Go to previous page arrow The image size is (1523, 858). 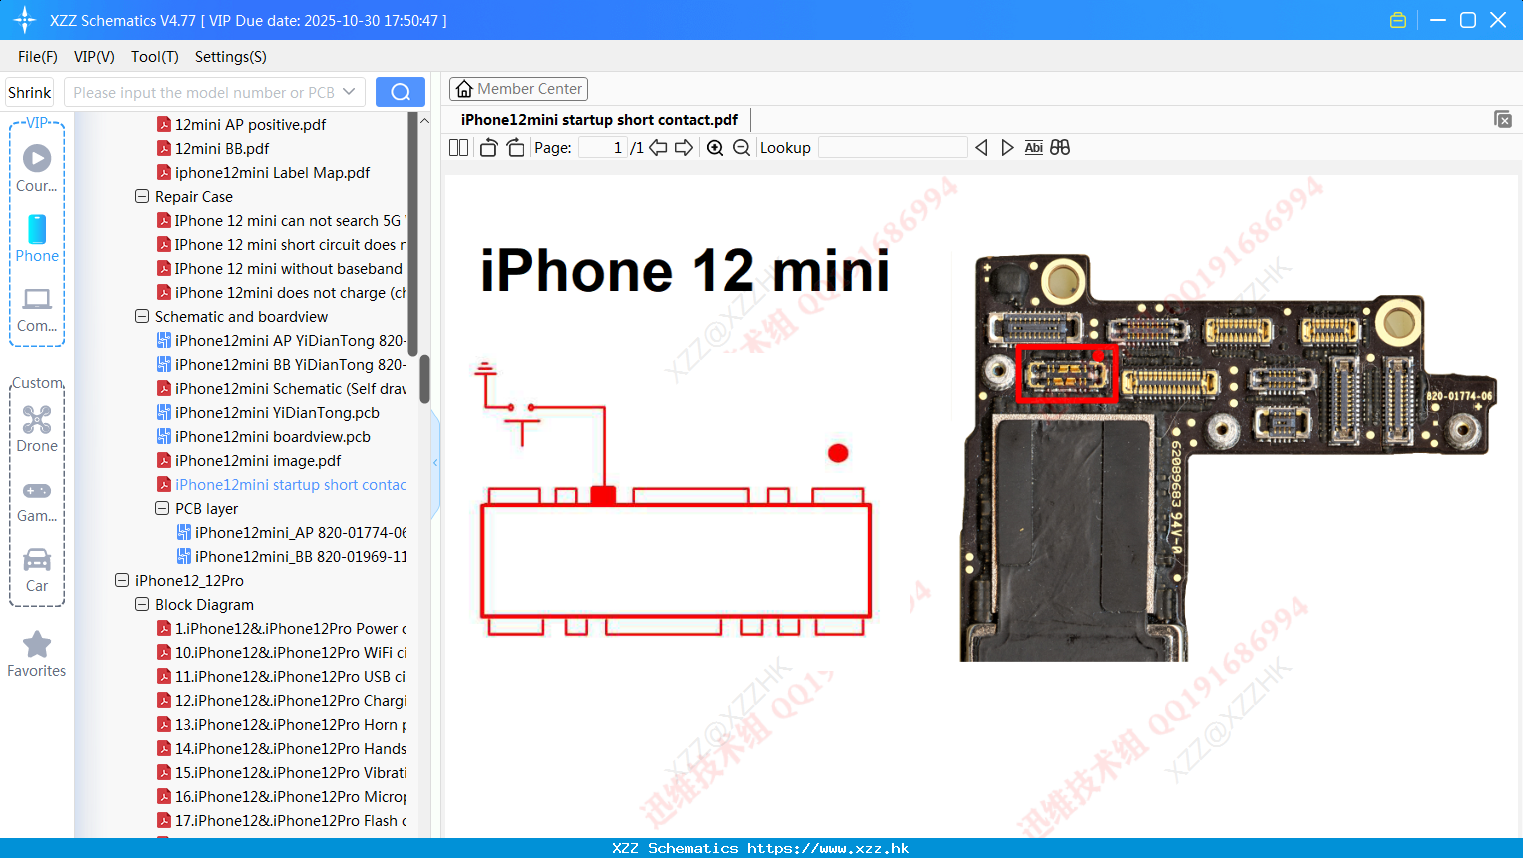[x=658, y=148]
